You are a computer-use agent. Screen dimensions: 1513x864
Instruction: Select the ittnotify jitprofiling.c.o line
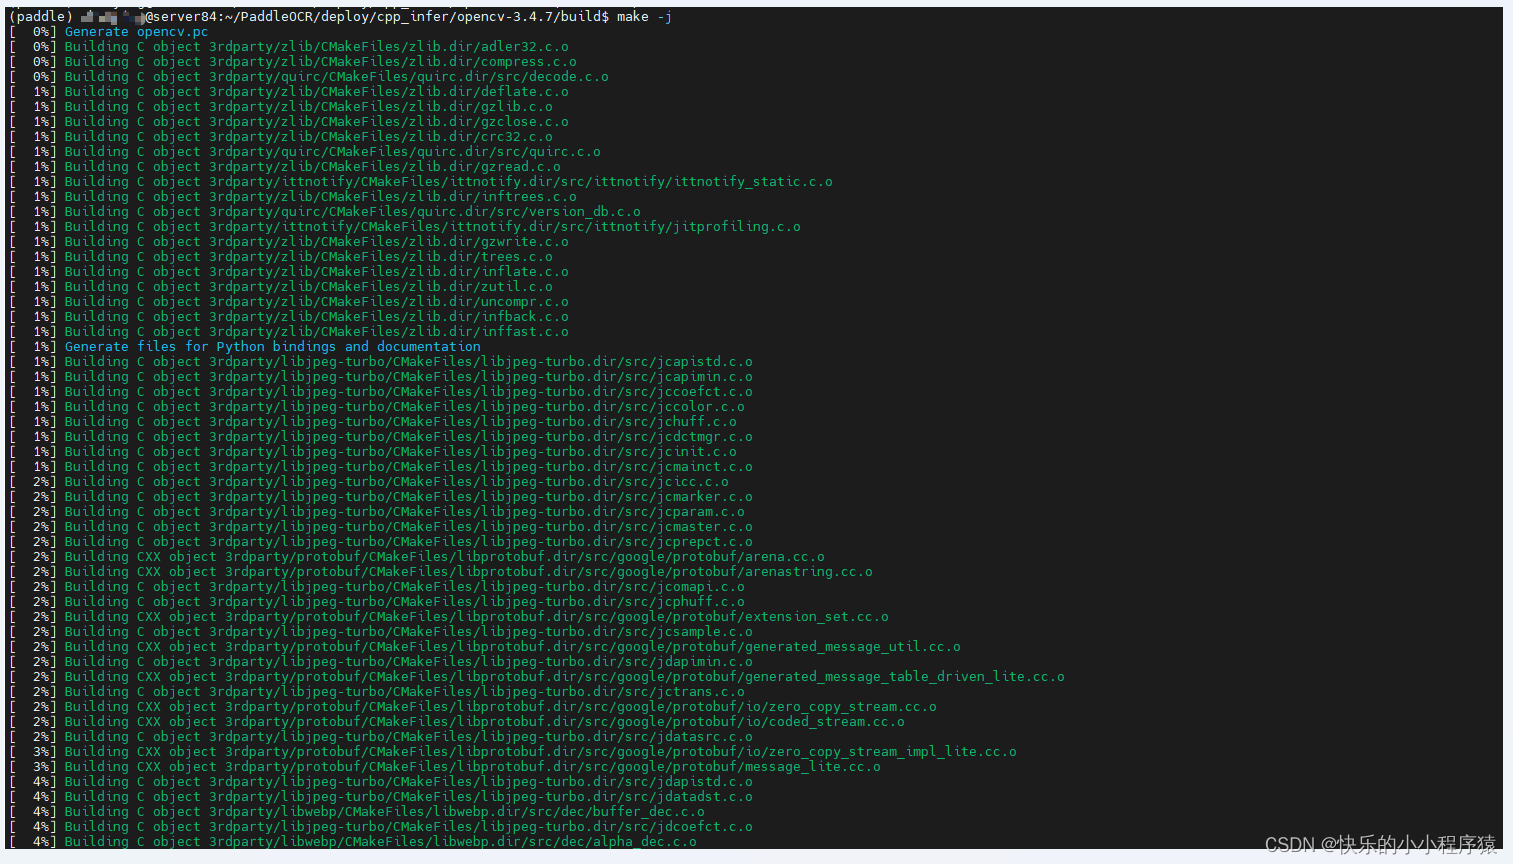[x=405, y=226]
